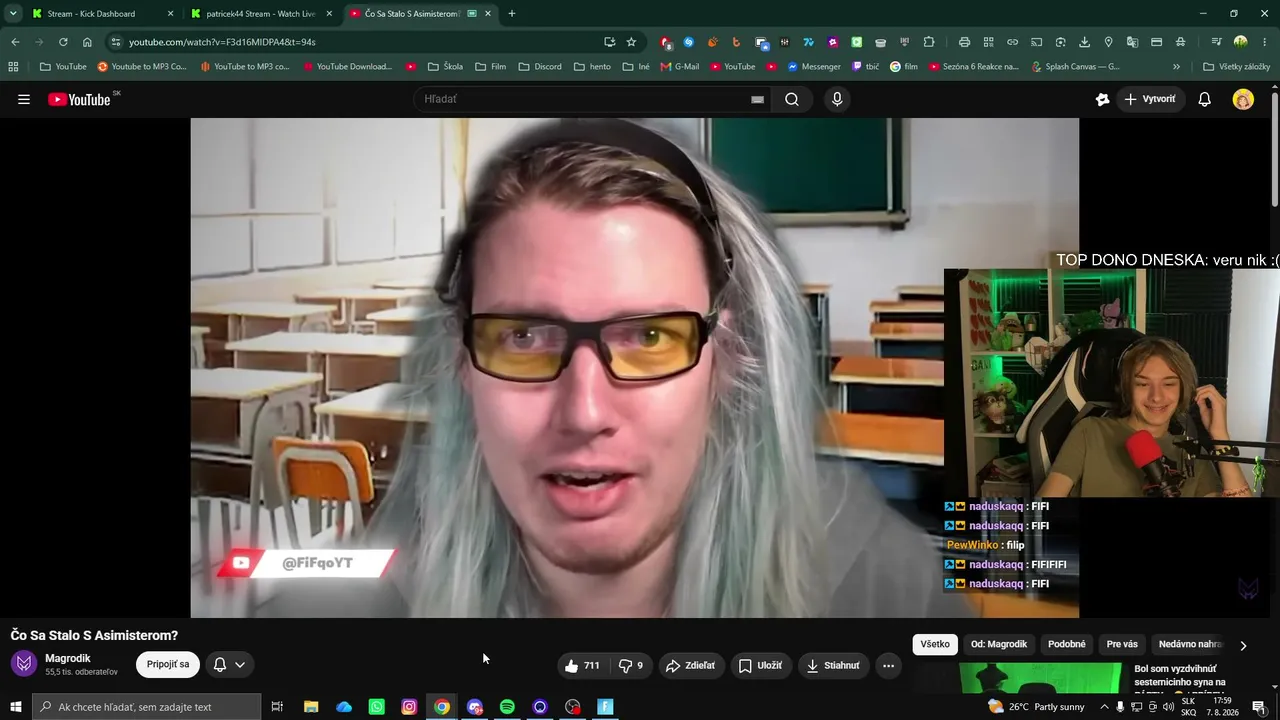
Task: Open File Explorer from the taskbar
Action: [311, 707]
